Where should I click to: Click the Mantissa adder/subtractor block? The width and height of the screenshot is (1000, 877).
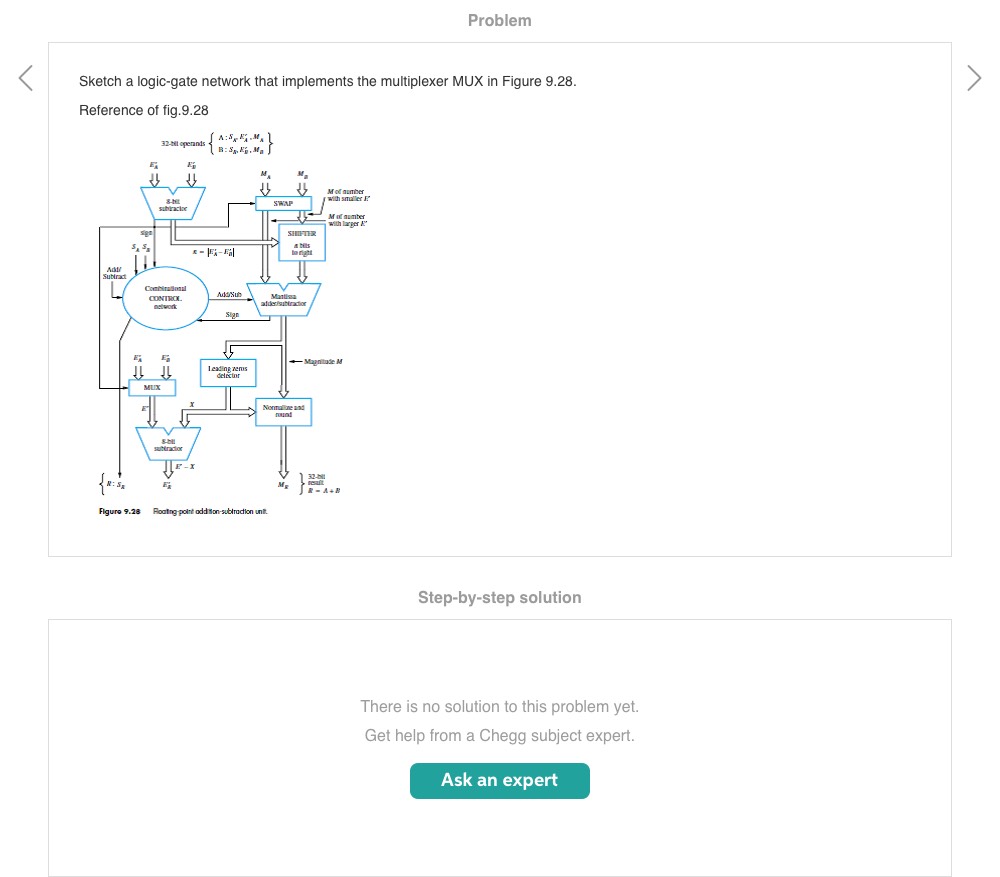click(x=284, y=299)
